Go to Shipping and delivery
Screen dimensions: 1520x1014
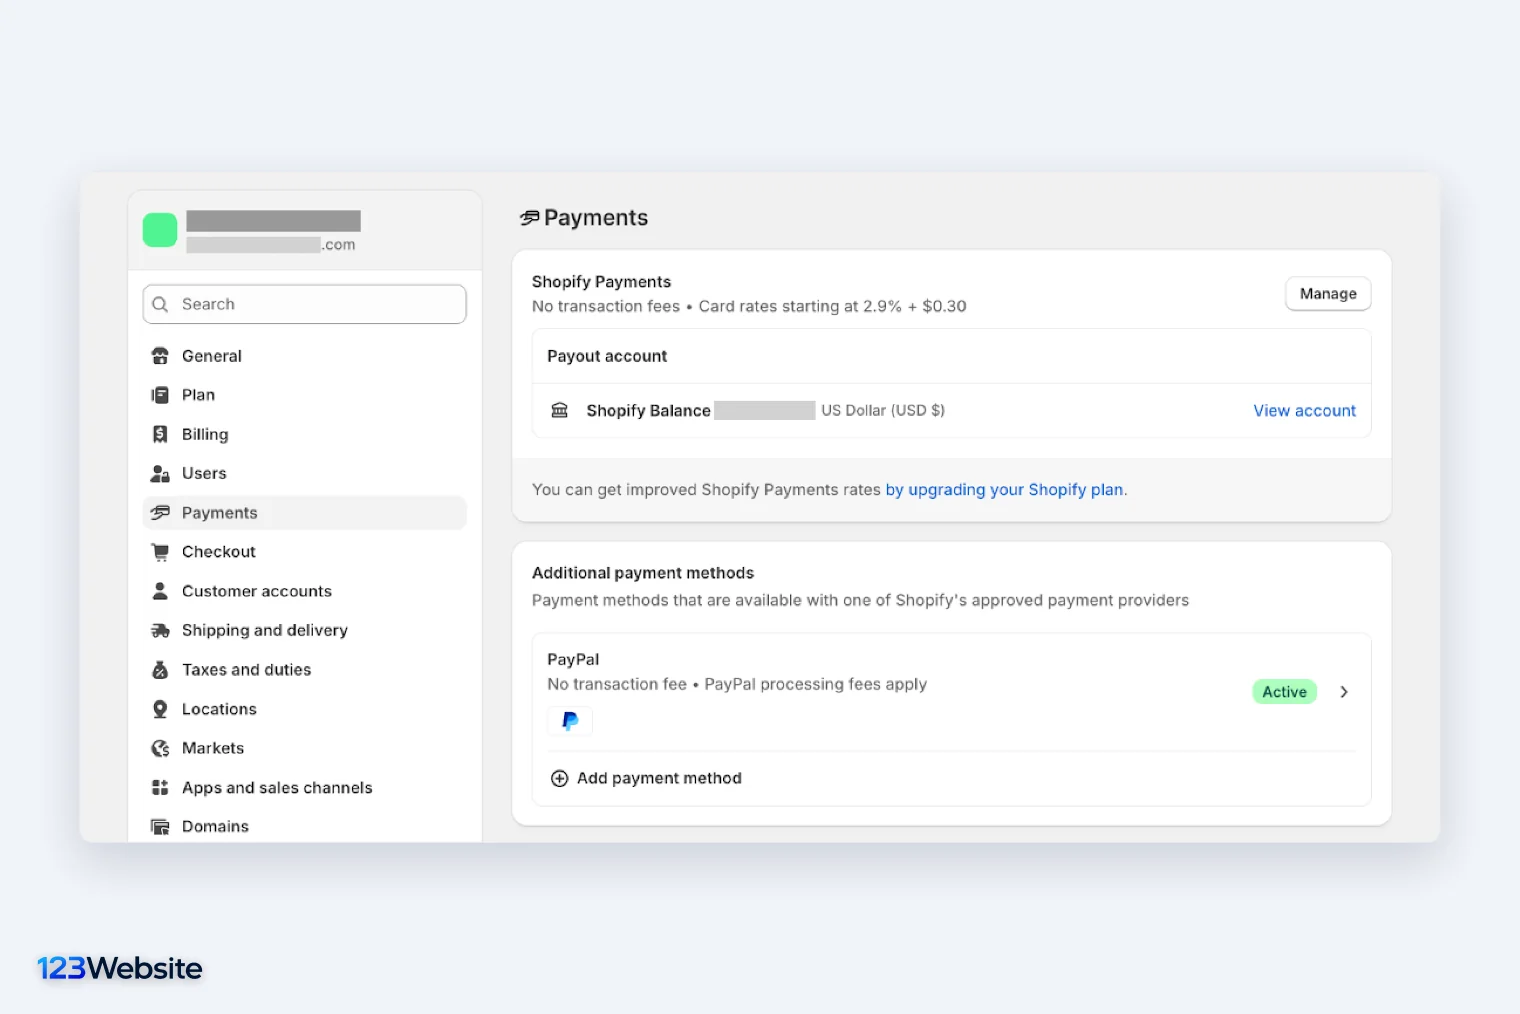304,630
